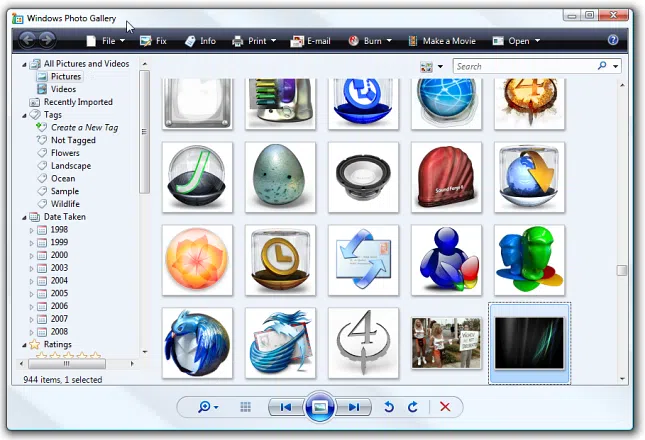Reset thumbnails to default size icon
This screenshot has height=440, width=645.
246,407
